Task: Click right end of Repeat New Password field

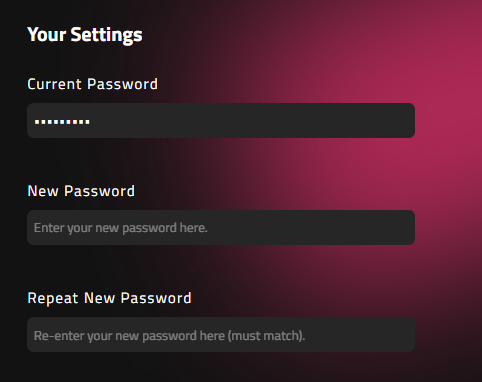Action: point(383,335)
